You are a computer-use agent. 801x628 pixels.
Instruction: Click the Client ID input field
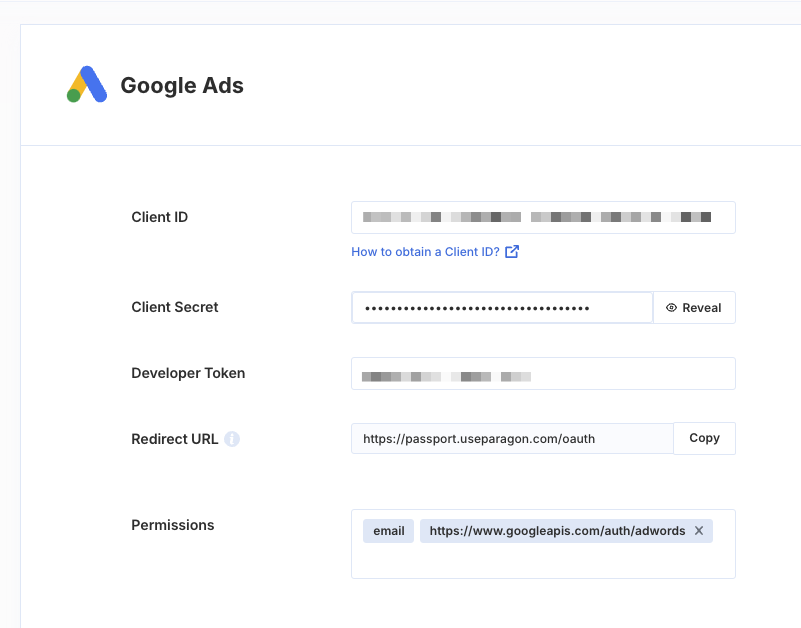pyautogui.click(x=543, y=218)
